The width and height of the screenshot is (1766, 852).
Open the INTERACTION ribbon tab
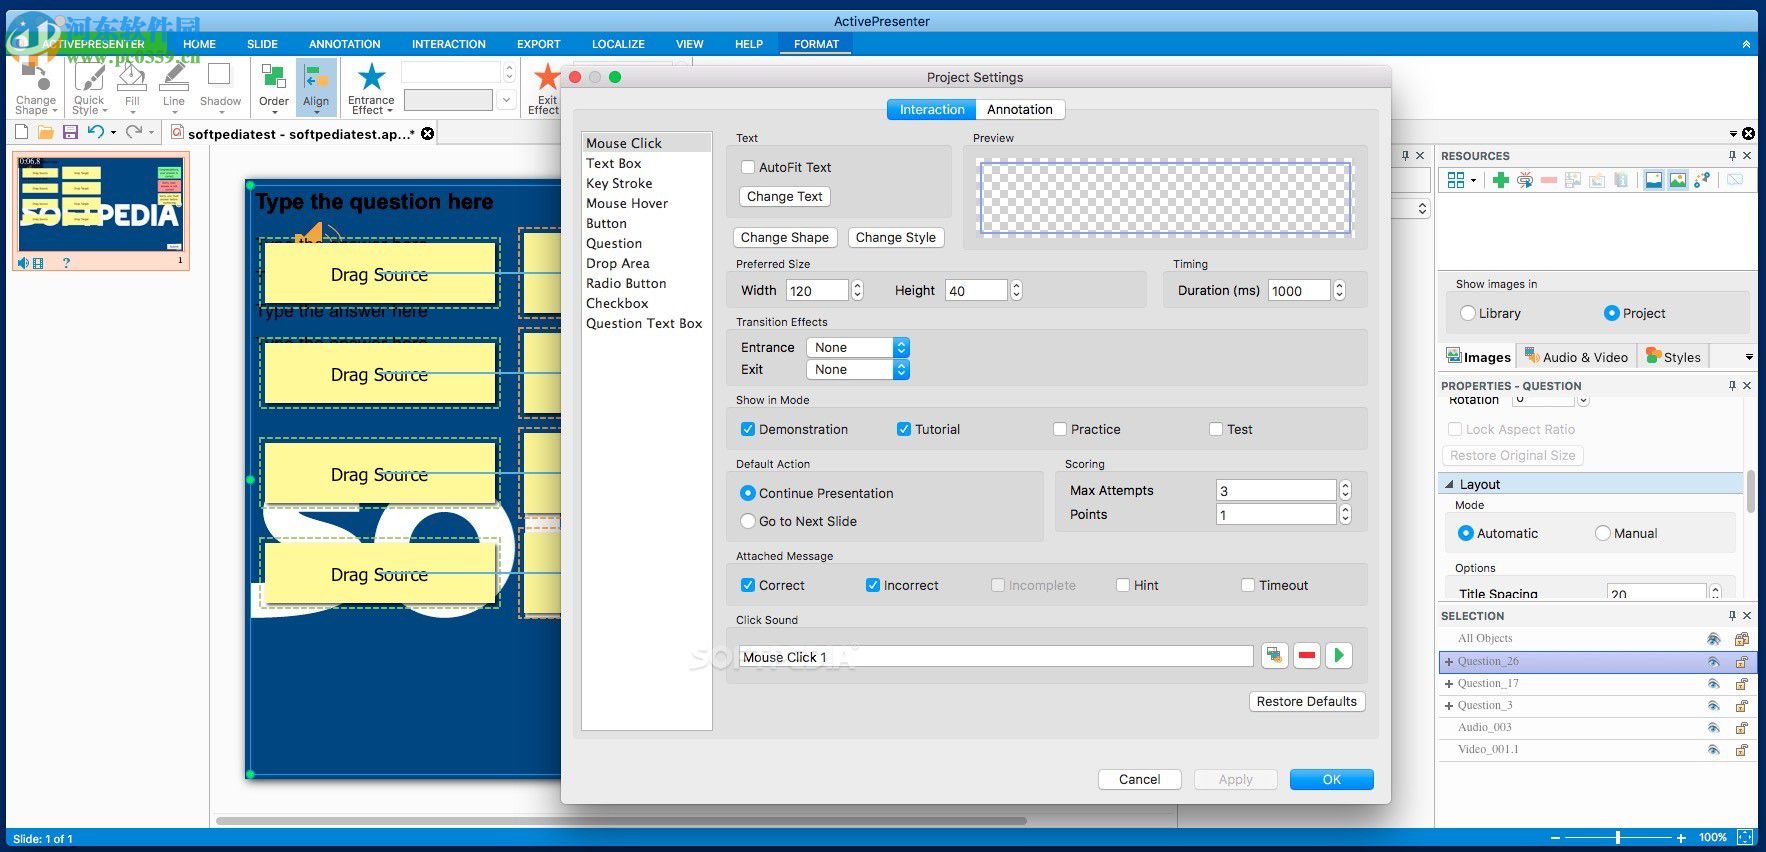coord(449,44)
